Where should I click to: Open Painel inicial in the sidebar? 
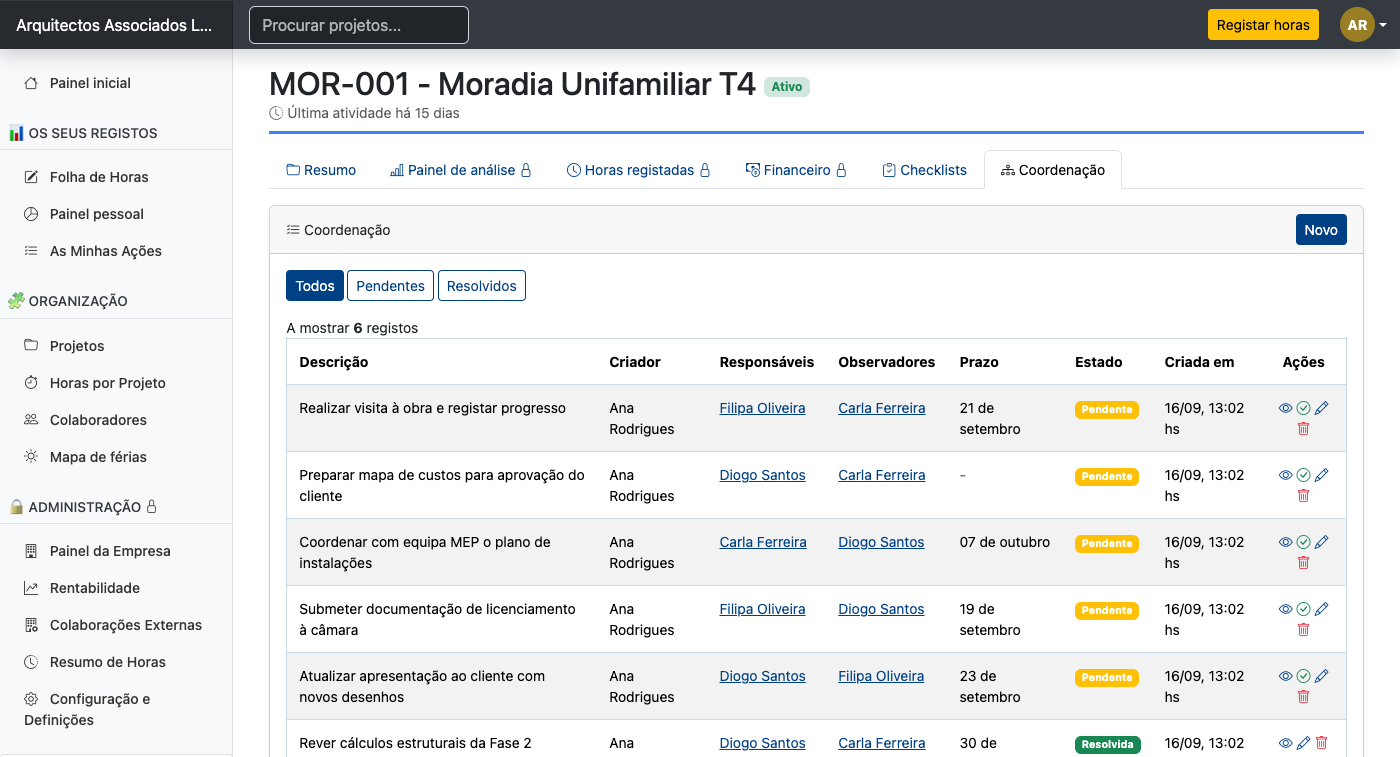pyautogui.click(x=90, y=83)
